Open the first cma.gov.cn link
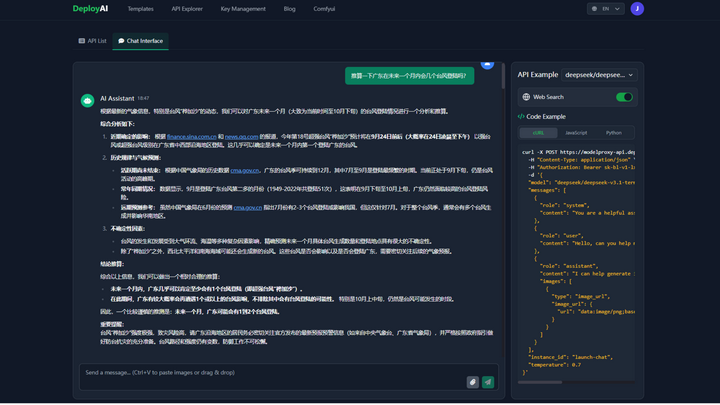720x405 pixels. [245, 170]
